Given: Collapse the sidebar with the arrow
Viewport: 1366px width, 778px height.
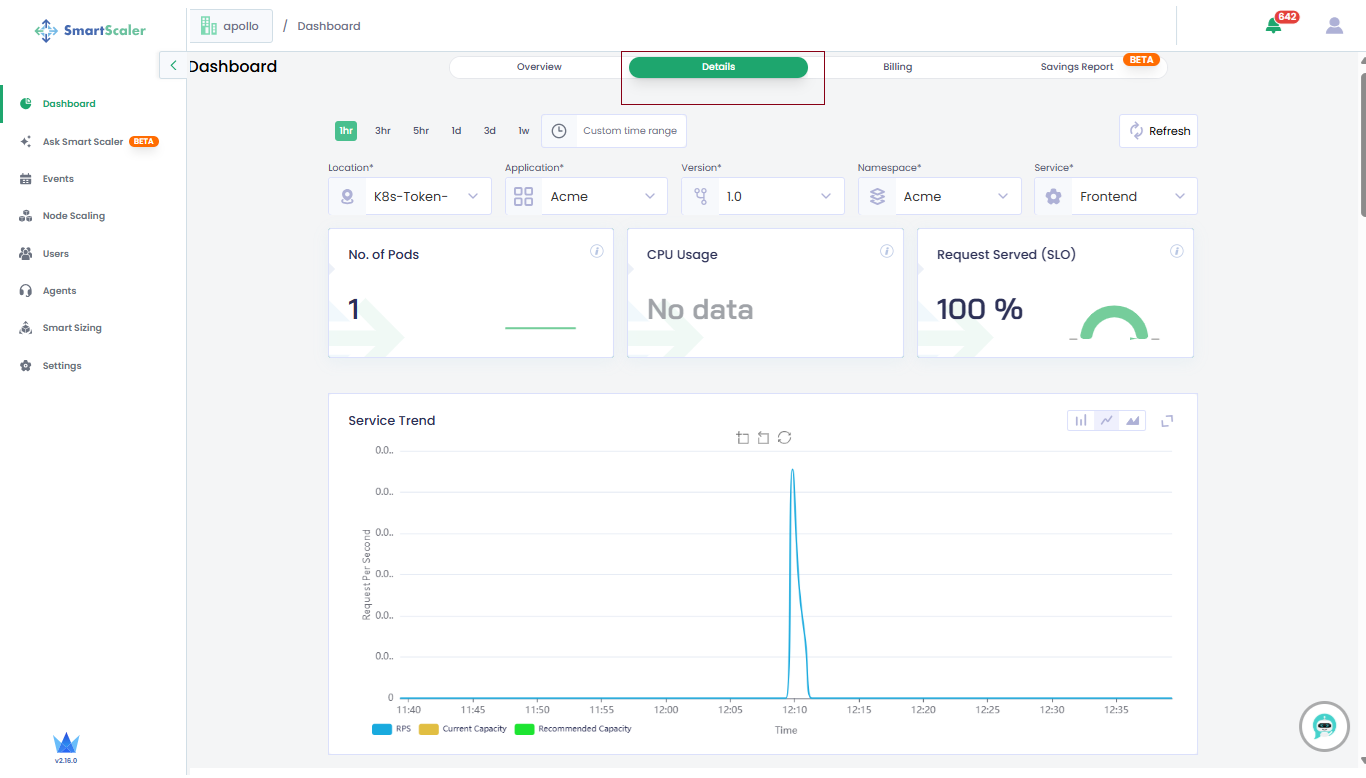Looking at the screenshot, I should pyautogui.click(x=173, y=65).
